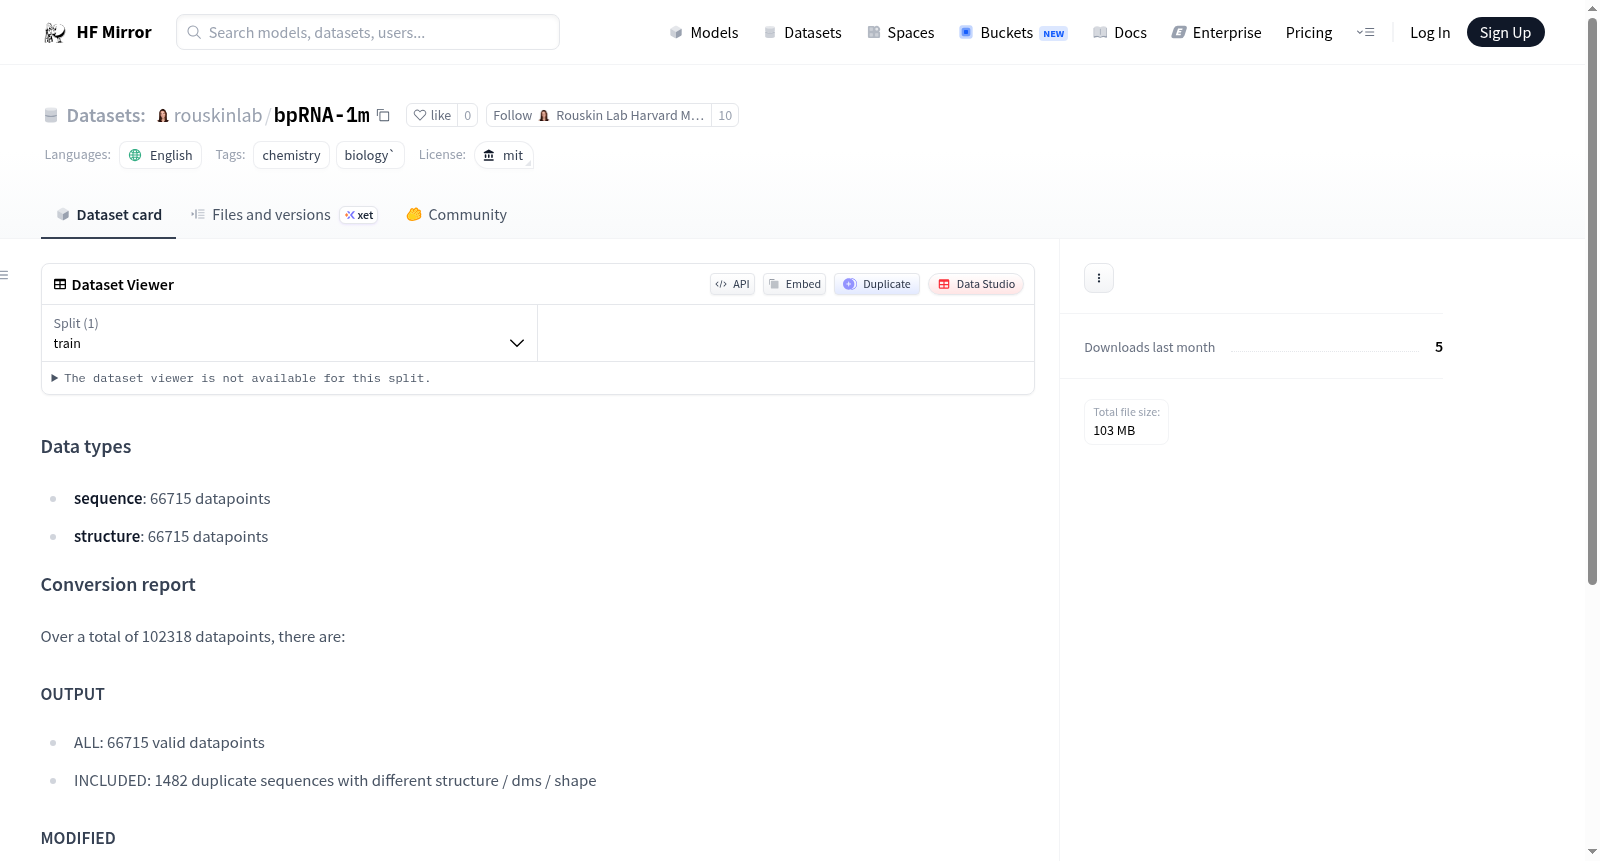Open the Docs navigation item
The width and height of the screenshot is (1600, 861).
pos(1120,33)
